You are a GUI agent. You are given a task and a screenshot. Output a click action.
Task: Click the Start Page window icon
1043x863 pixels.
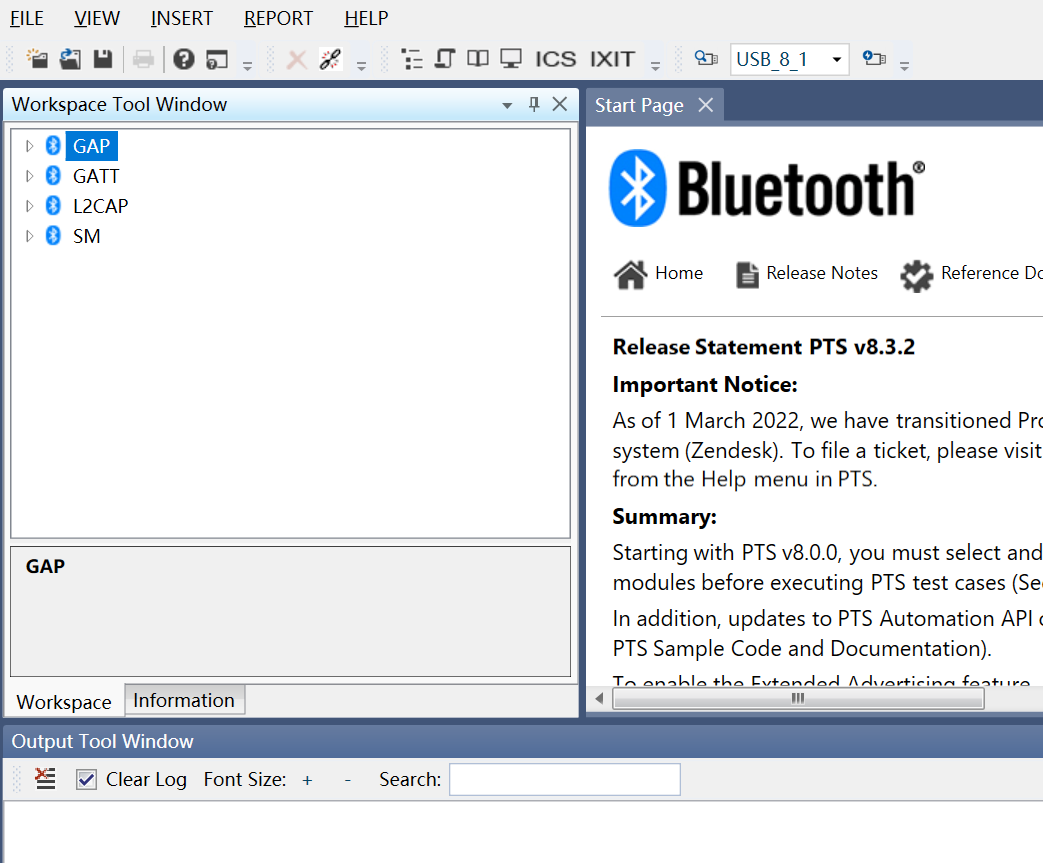pos(217,60)
